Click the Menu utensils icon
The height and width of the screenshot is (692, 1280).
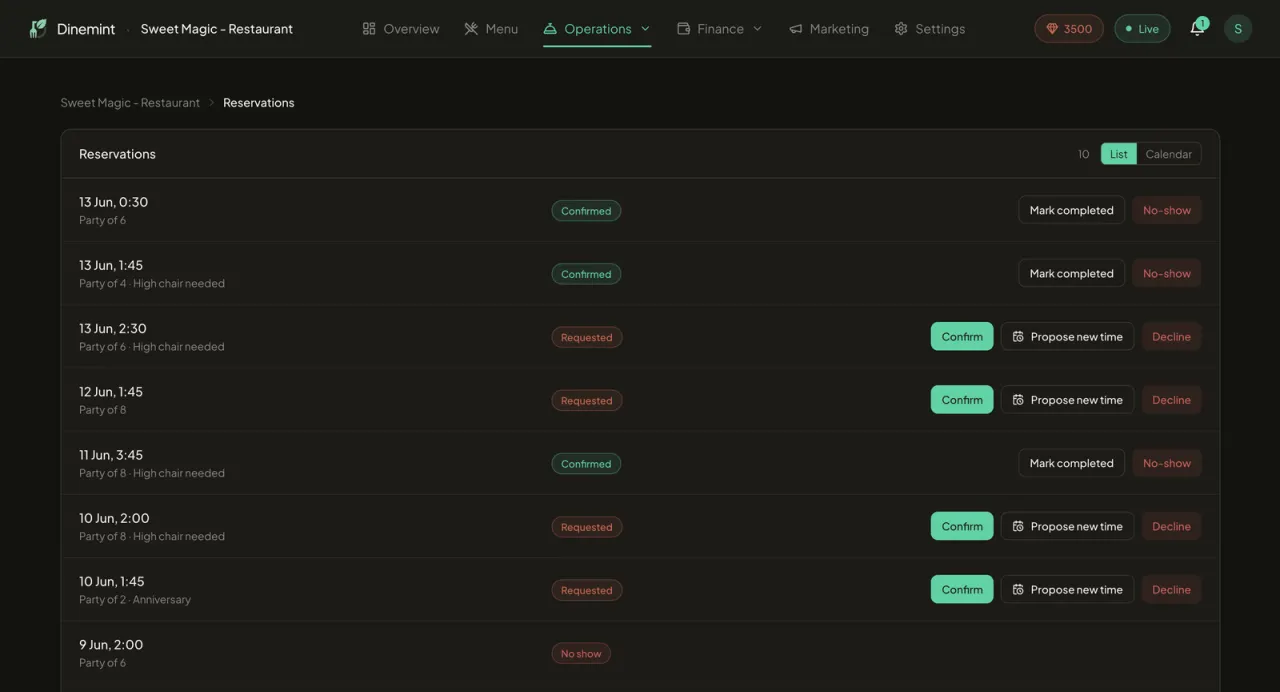click(x=471, y=29)
